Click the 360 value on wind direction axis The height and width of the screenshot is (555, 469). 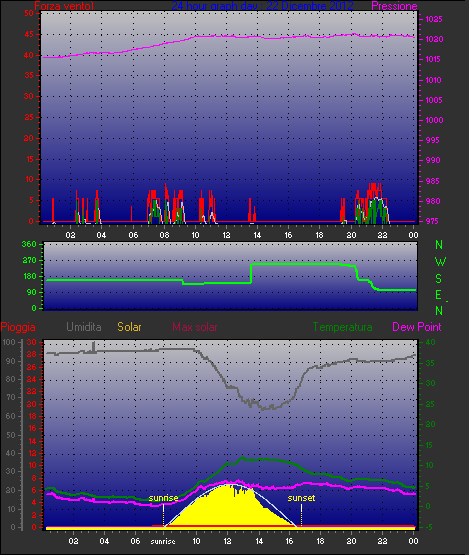click(29, 244)
